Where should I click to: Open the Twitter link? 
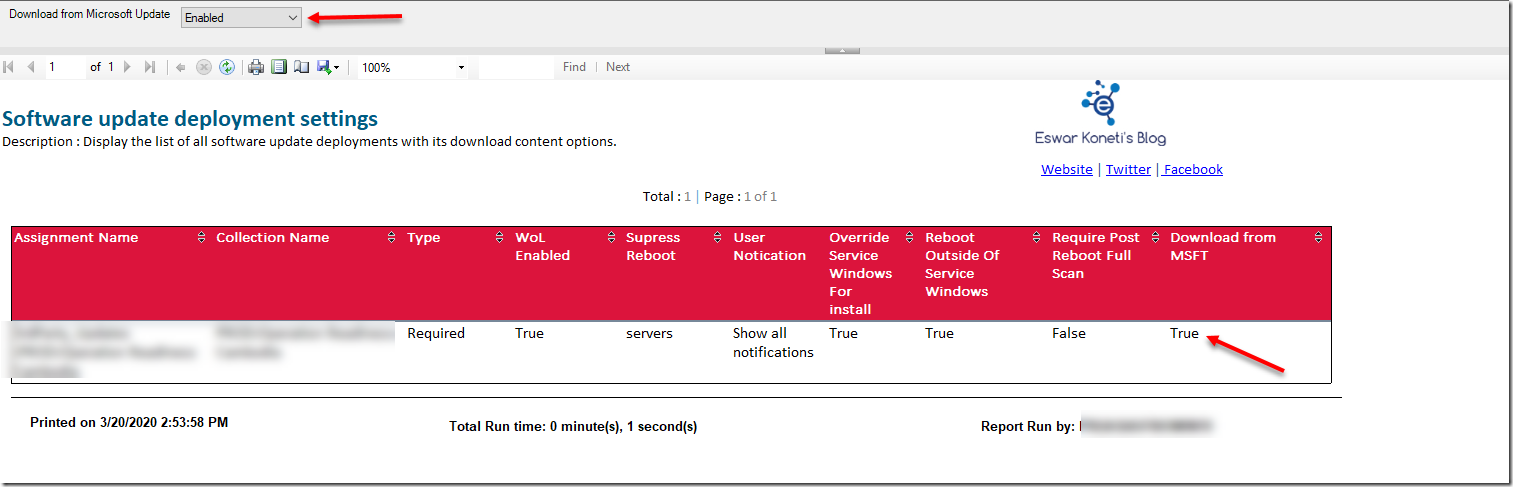1128,169
